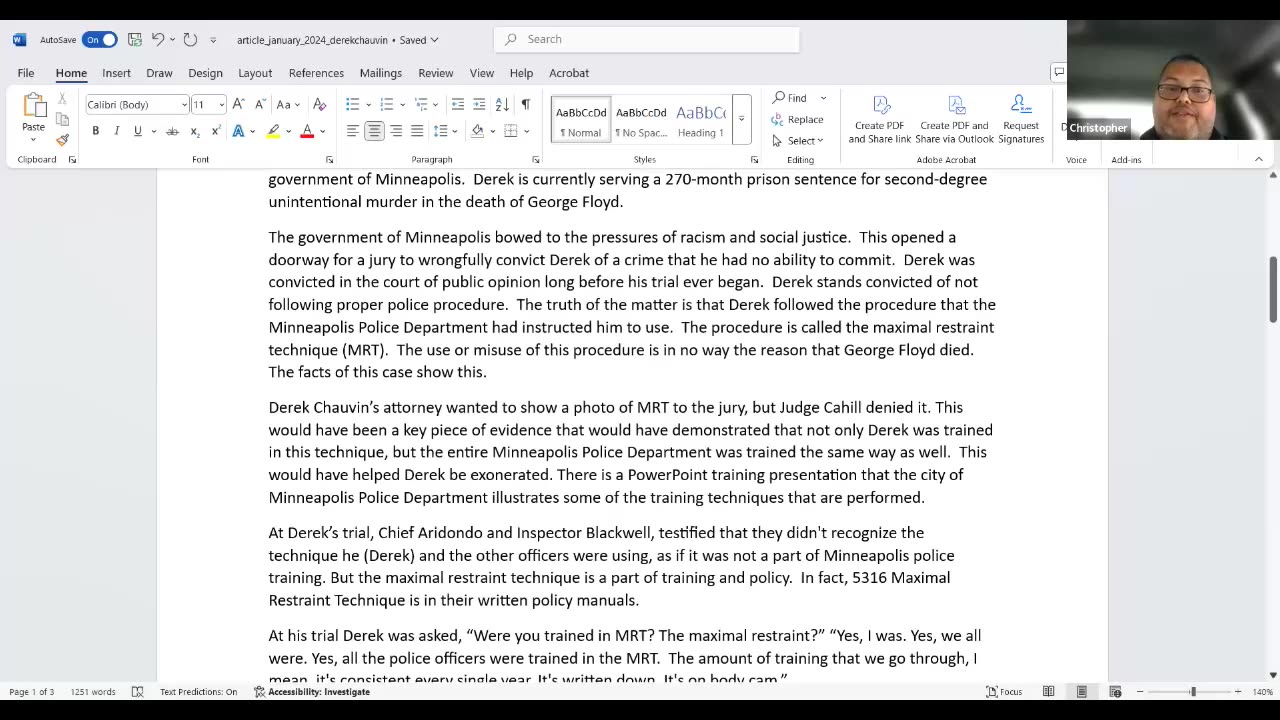Switch to Web Layout view
This screenshot has width=1280, height=720.
click(x=1115, y=692)
